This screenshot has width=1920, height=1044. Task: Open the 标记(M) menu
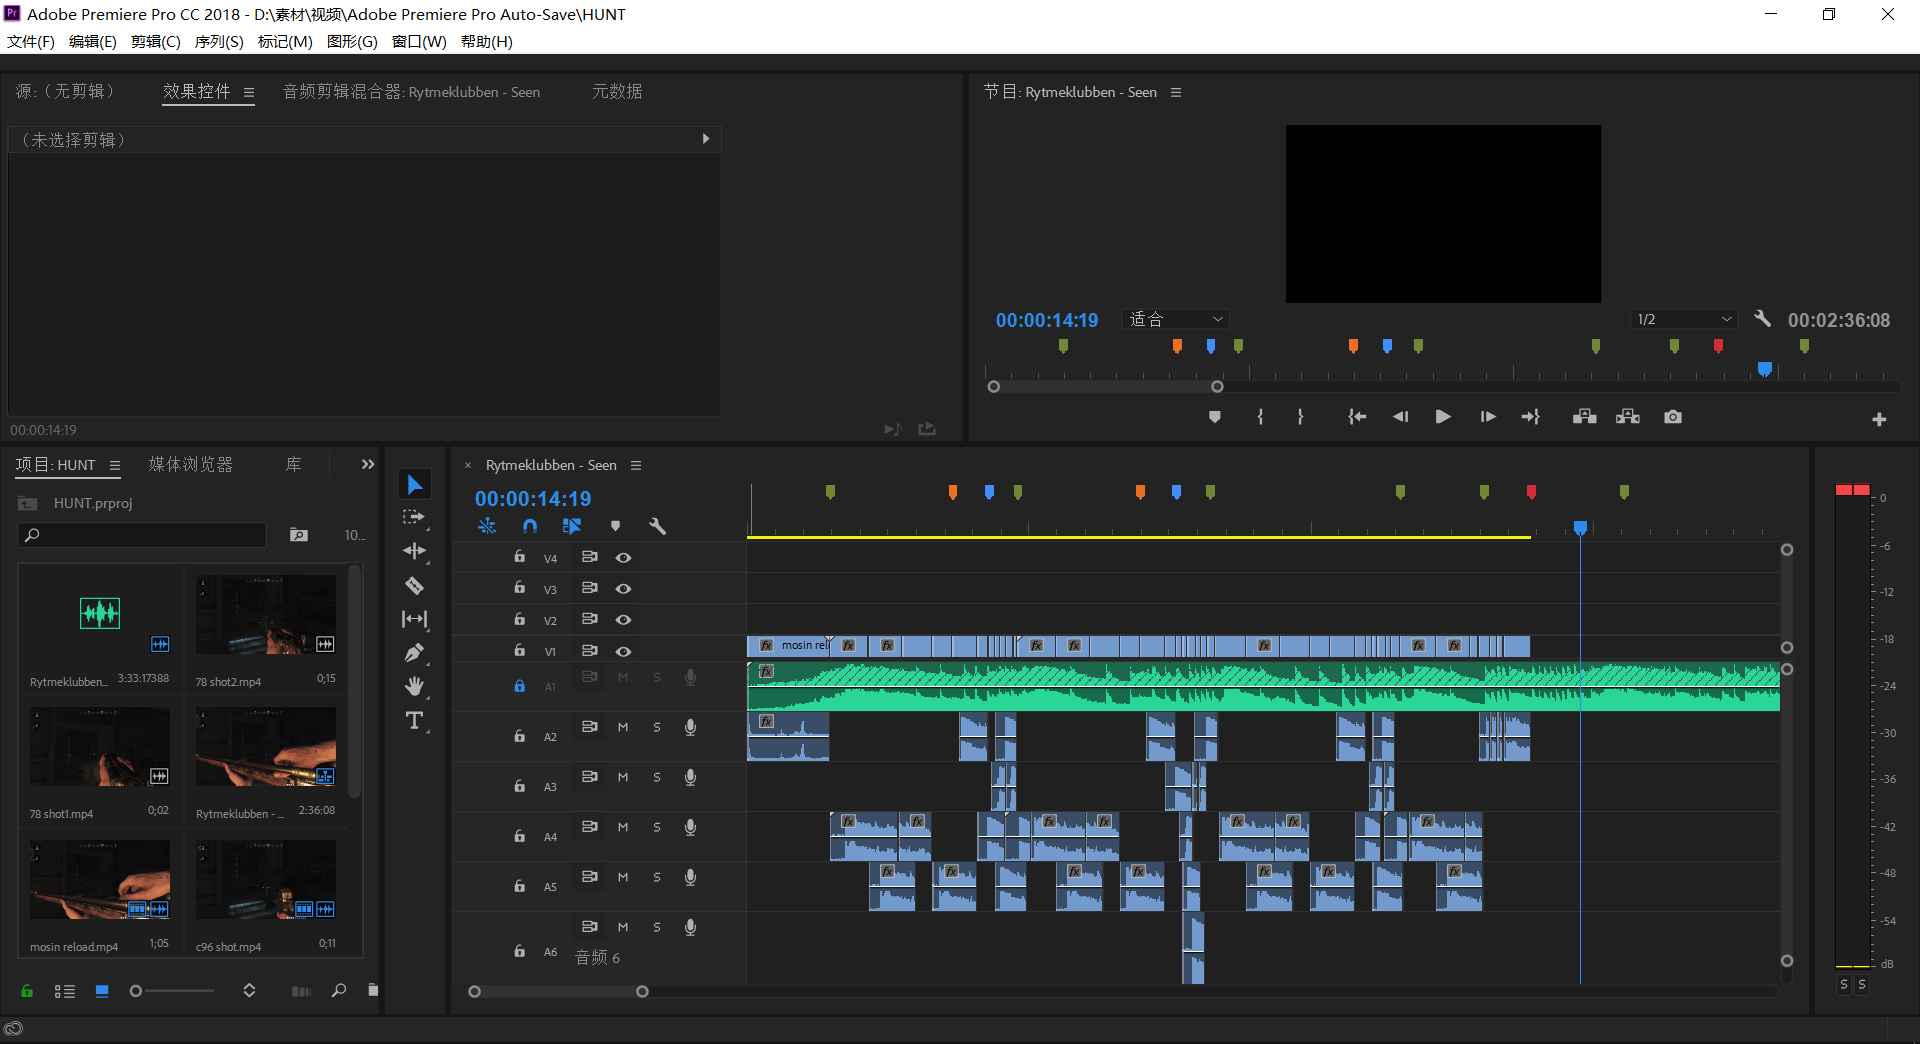click(x=285, y=41)
